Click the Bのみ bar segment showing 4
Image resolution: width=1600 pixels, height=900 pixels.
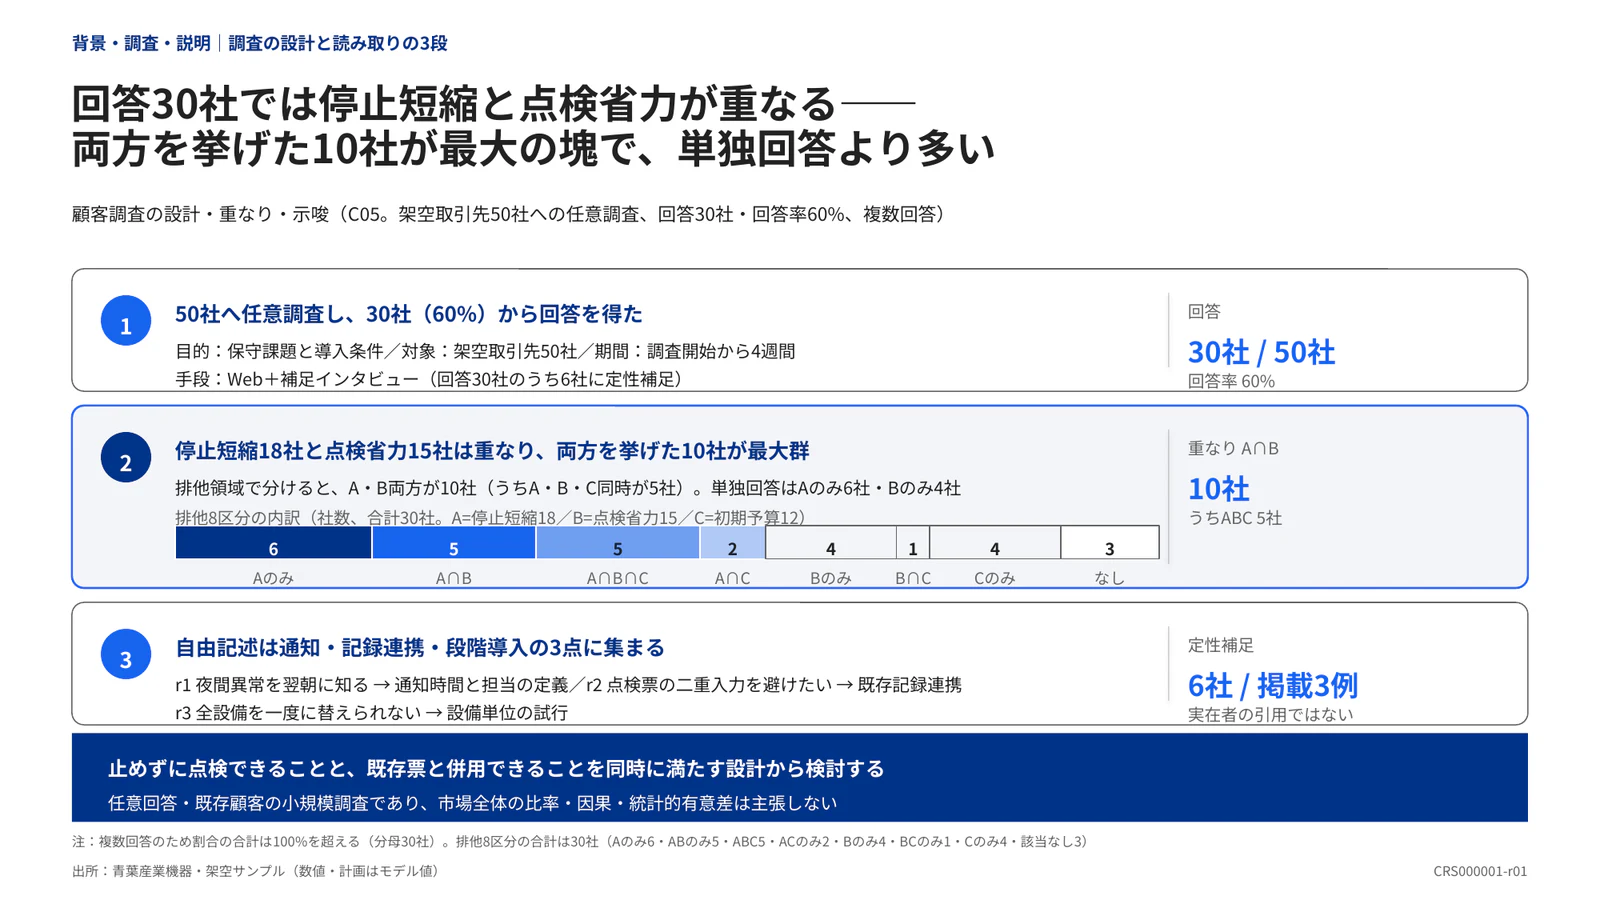point(830,543)
